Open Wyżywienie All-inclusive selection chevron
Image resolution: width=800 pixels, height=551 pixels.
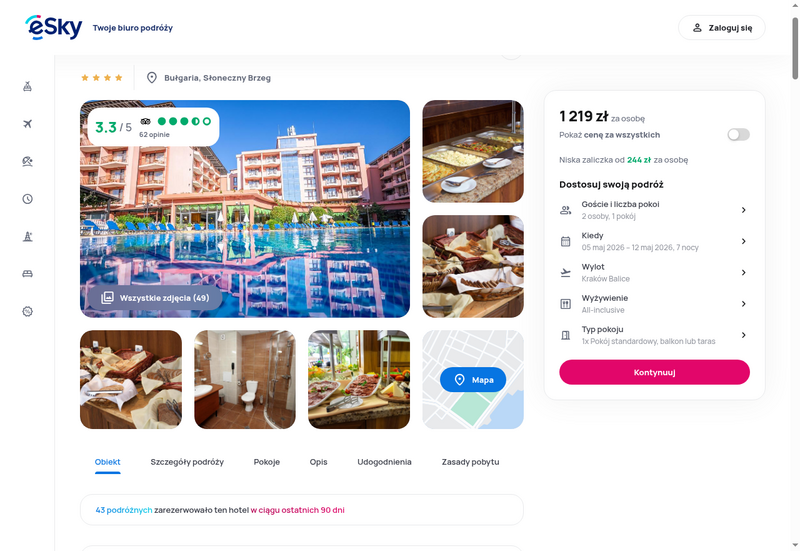[743, 304]
